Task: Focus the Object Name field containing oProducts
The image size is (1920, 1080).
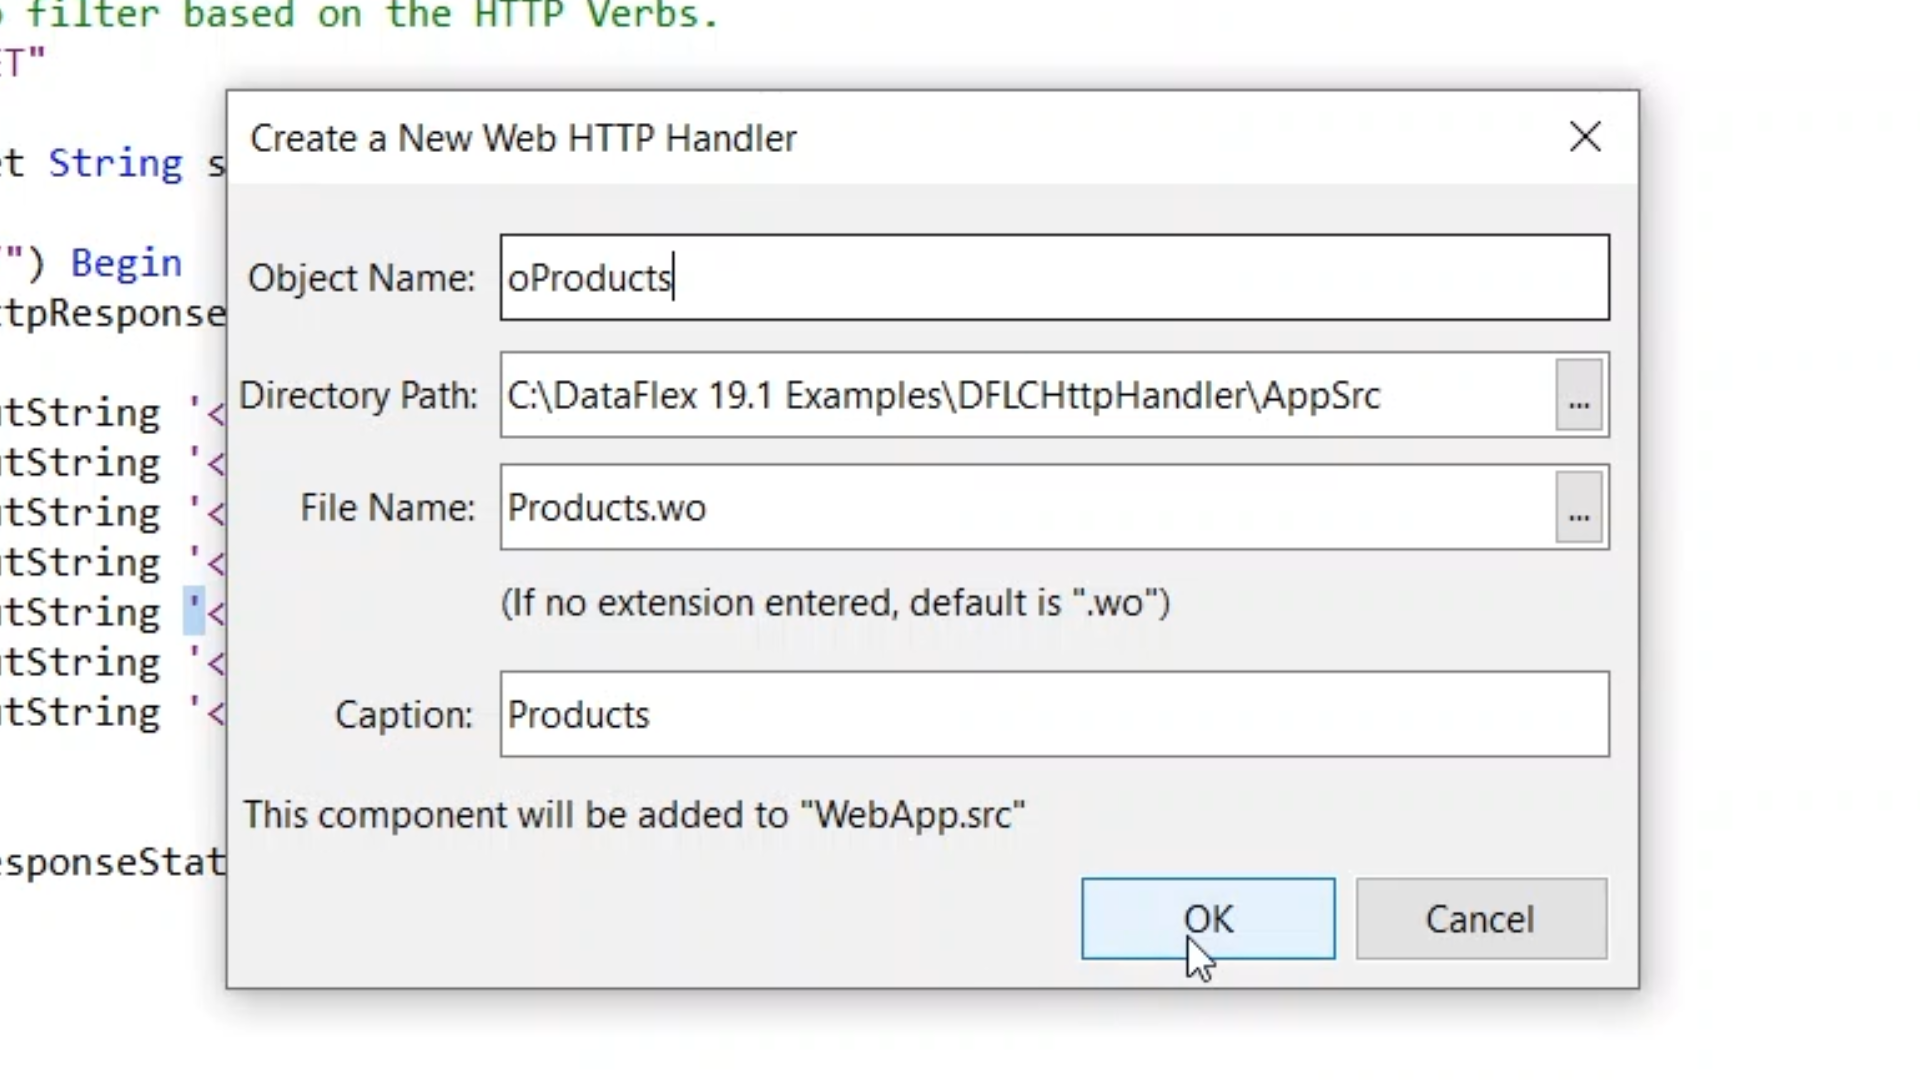Action: coord(1054,278)
